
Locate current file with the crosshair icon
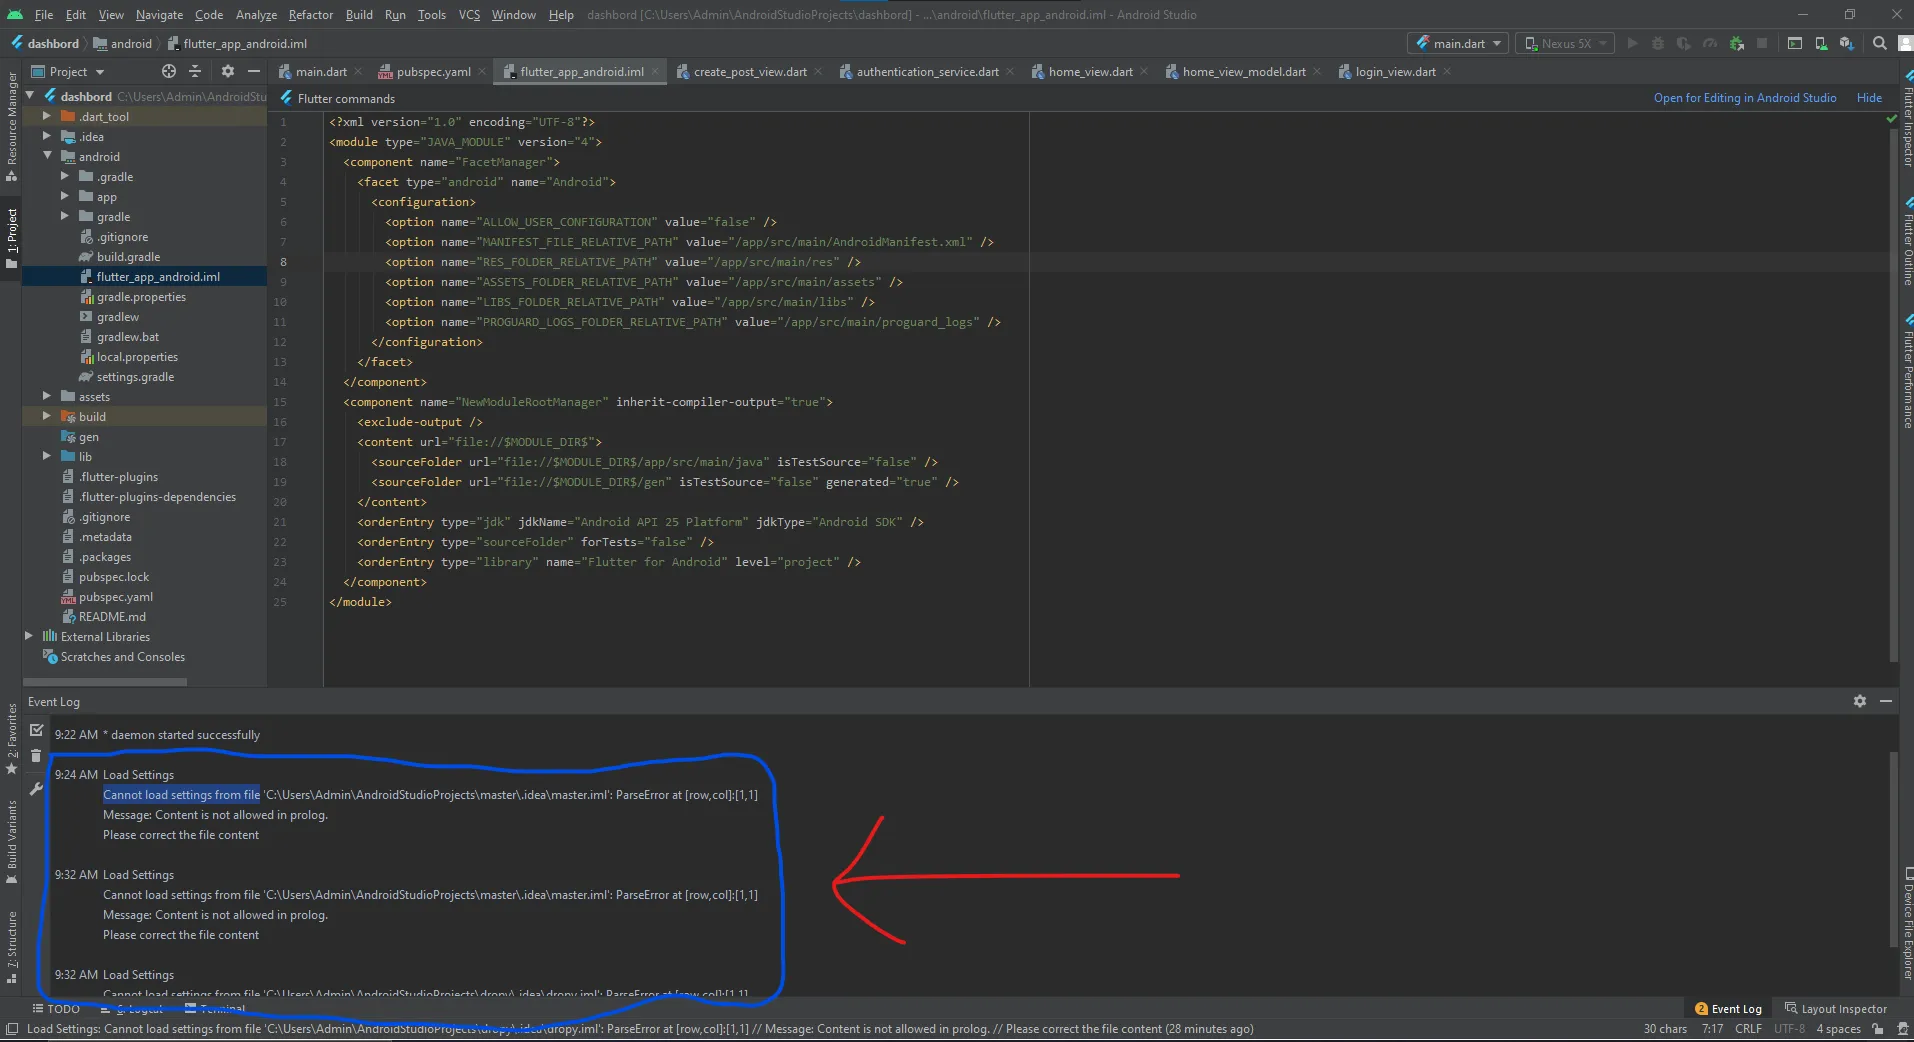[168, 72]
